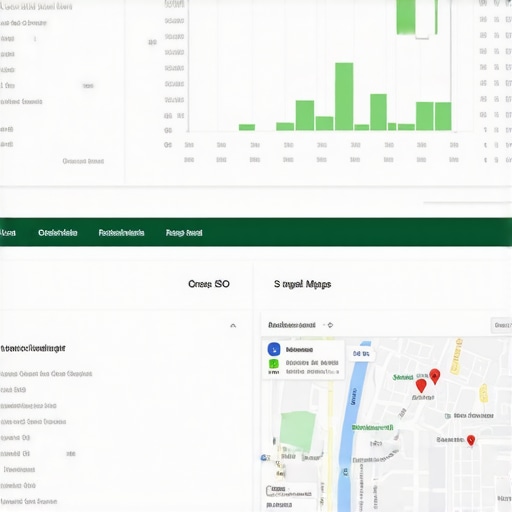Click the blue rounded icon in the map info card

(x=274, y=349)
